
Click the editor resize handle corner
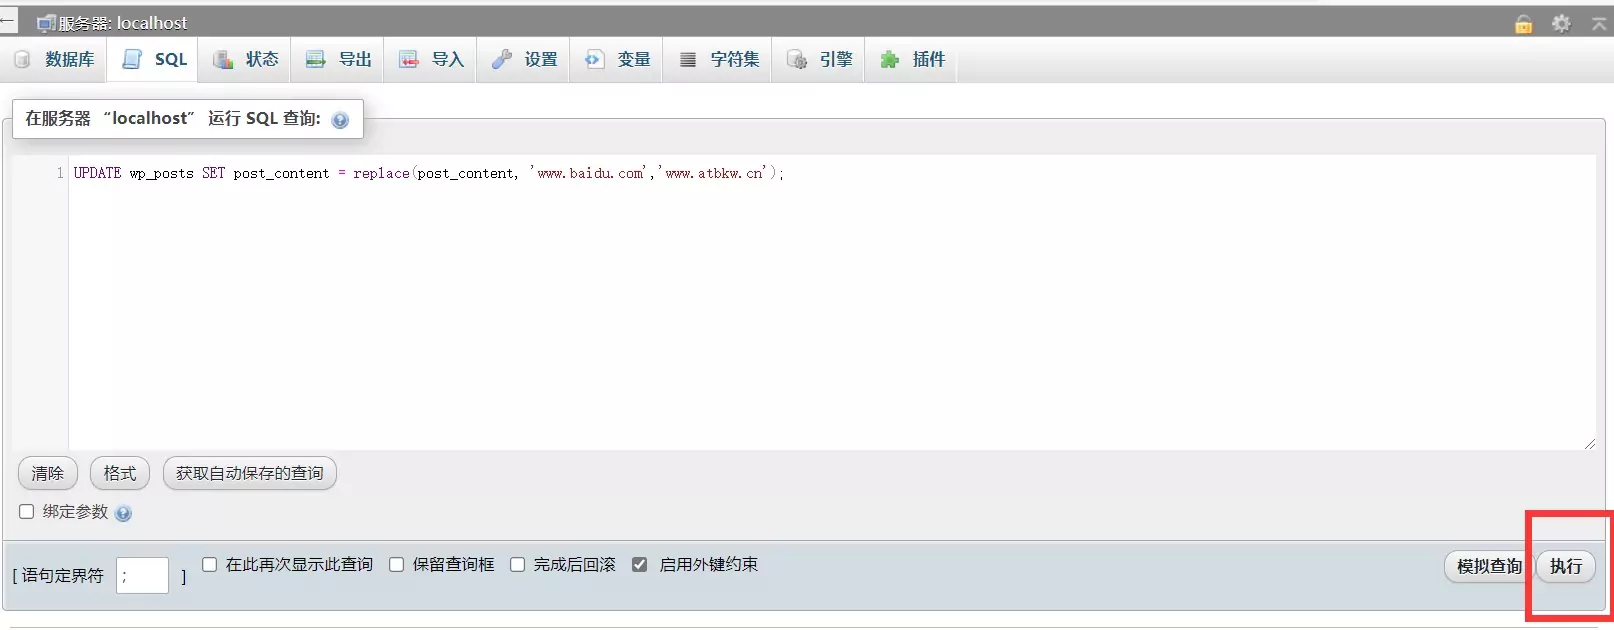[1589, 443]
